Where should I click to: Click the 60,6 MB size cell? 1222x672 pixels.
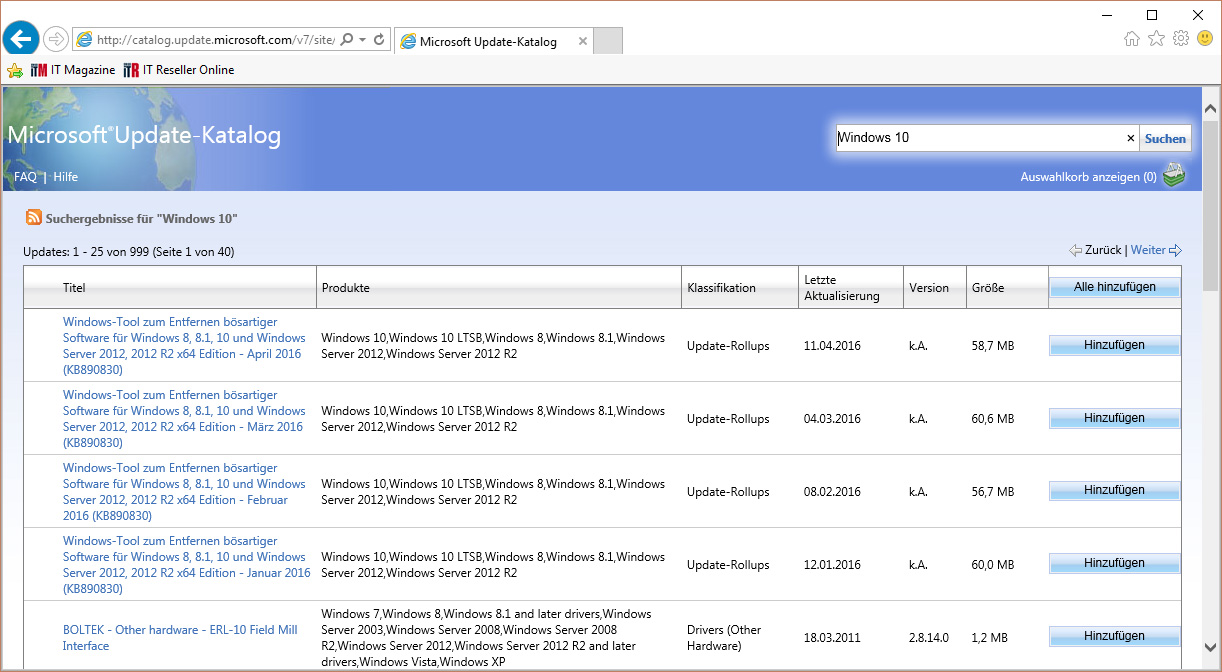click(x=993, y=419)
